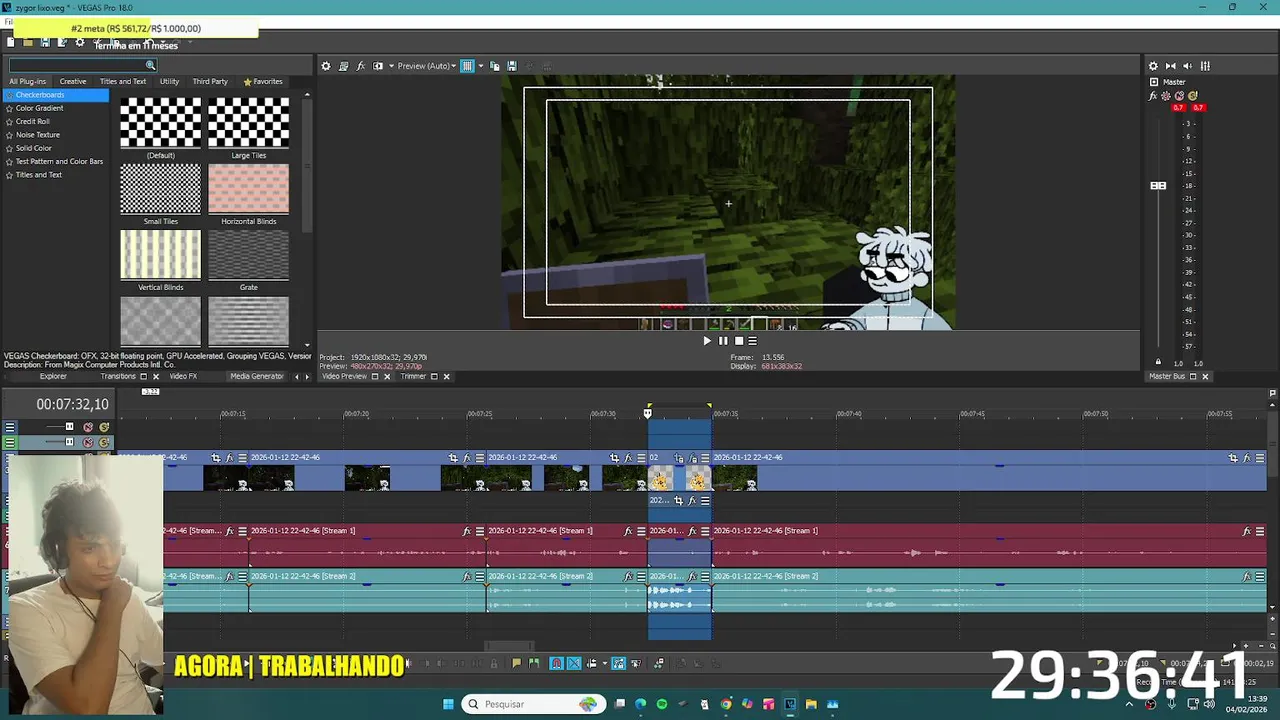
Task: Select Creative plug-in tab
Action: [x=73, y=81]
